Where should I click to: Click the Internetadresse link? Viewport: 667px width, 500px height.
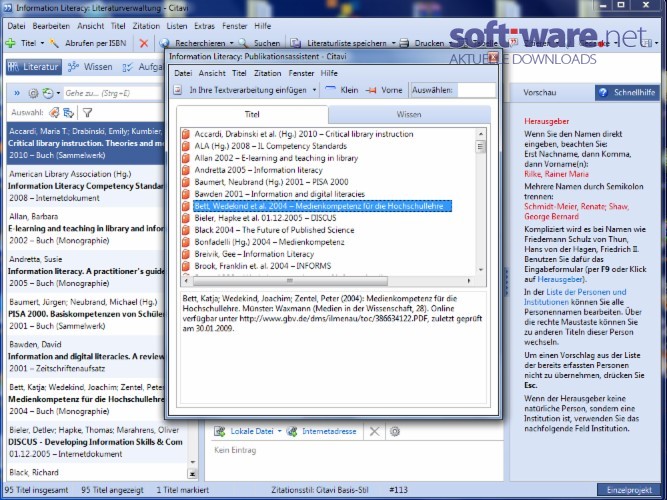(x=329, y=431)
